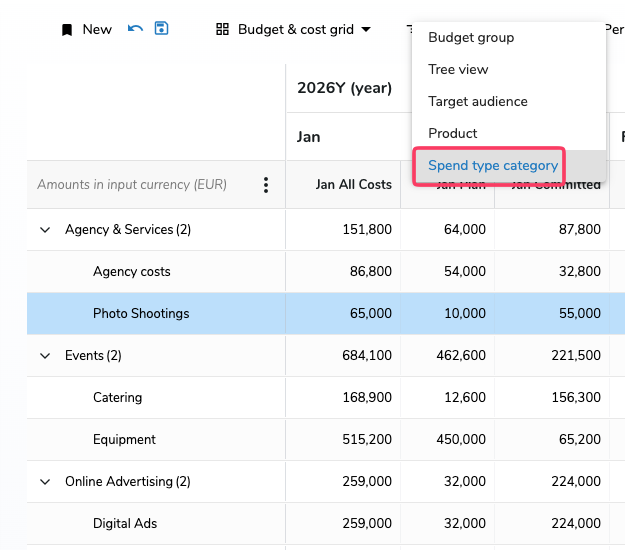
Task: Click the New view label
Action: [97, 29]
